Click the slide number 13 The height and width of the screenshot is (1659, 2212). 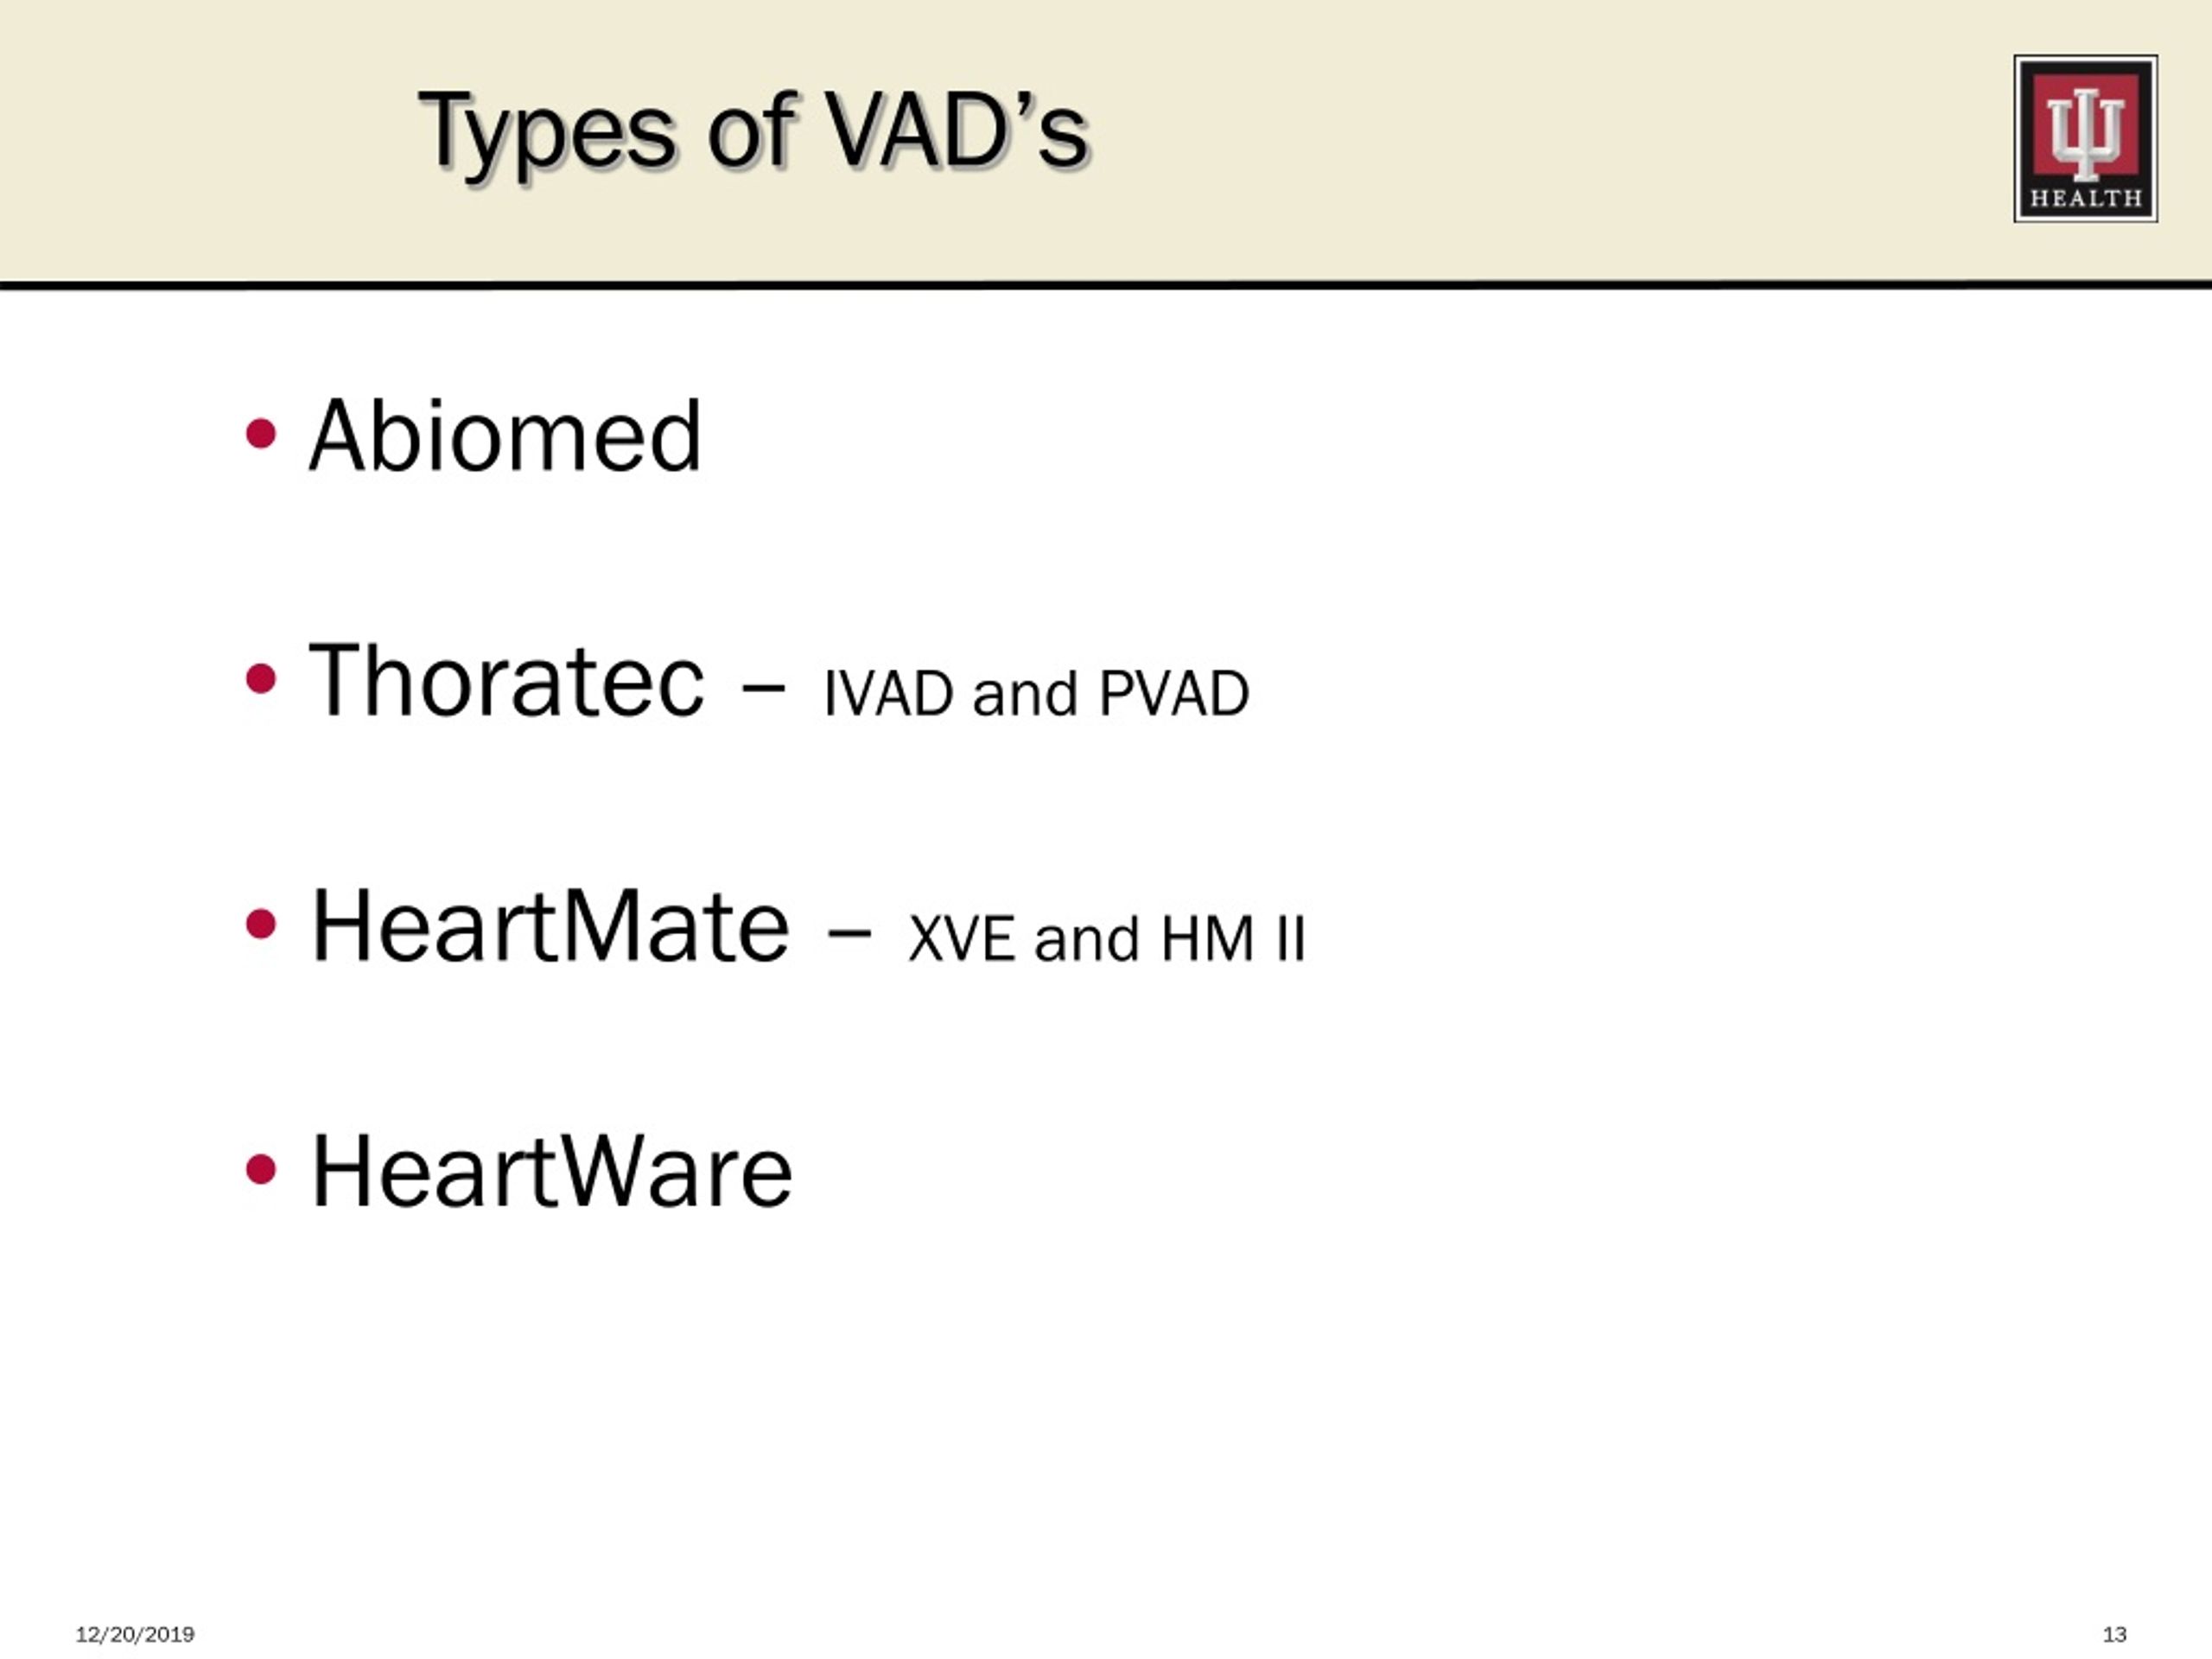pos(2114,1634)
